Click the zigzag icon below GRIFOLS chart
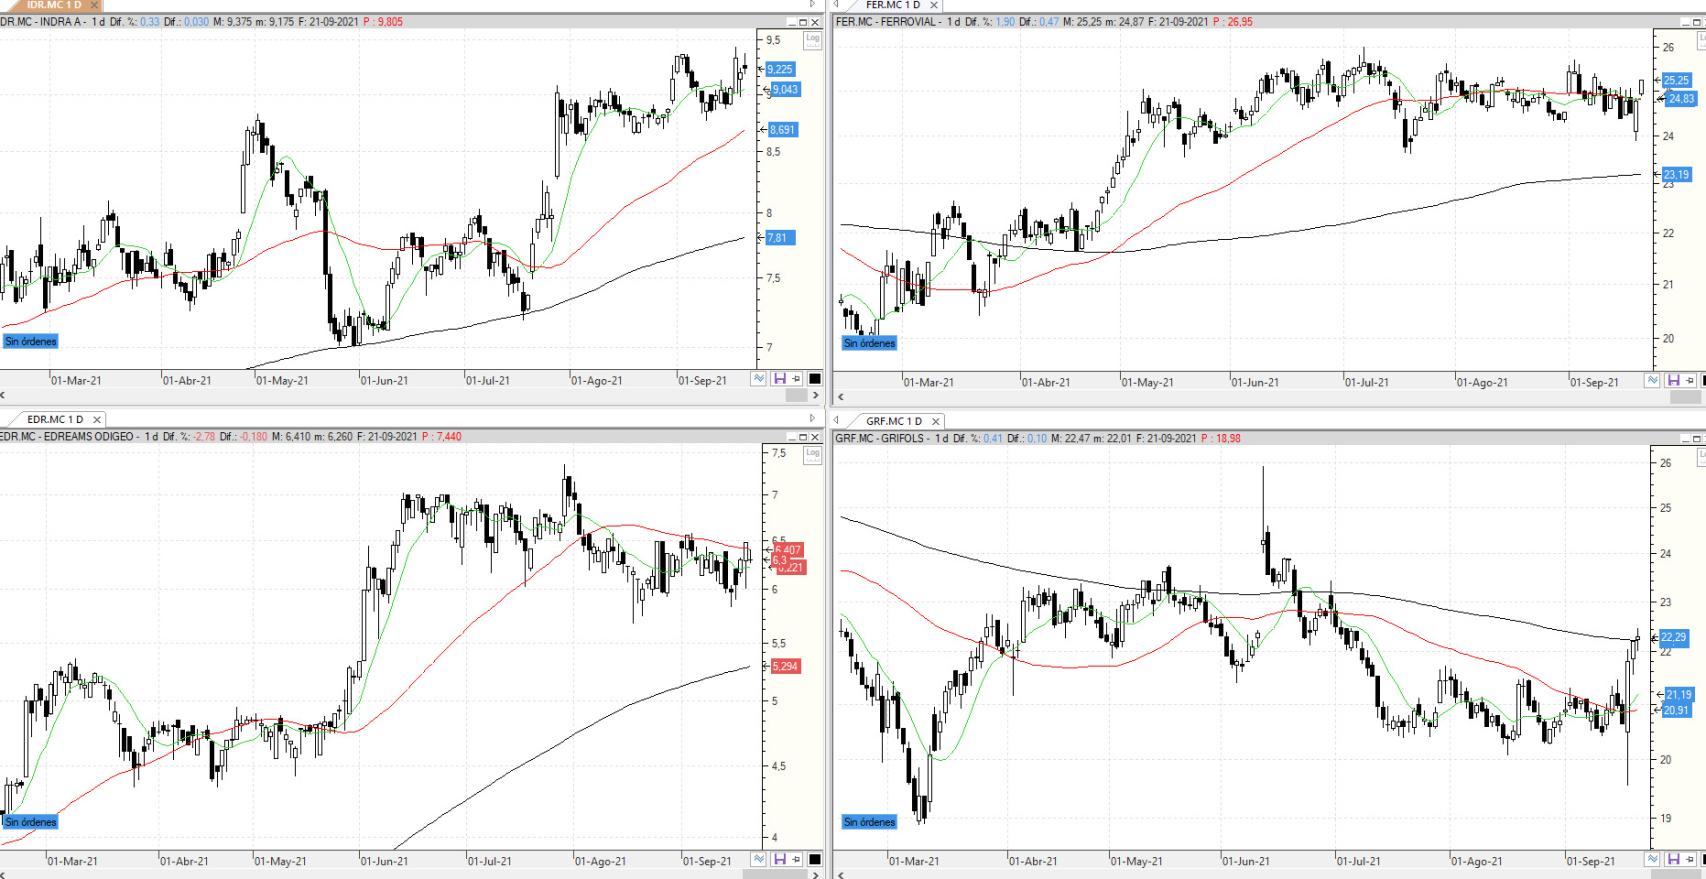Screen dimensions: 1706x879 pos(1652,859)
